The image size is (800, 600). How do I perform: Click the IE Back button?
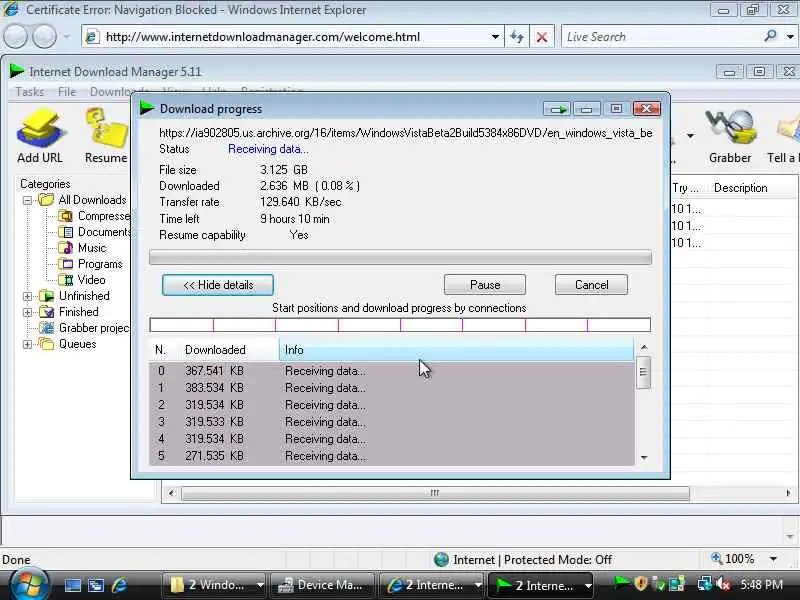coord(16,37)
